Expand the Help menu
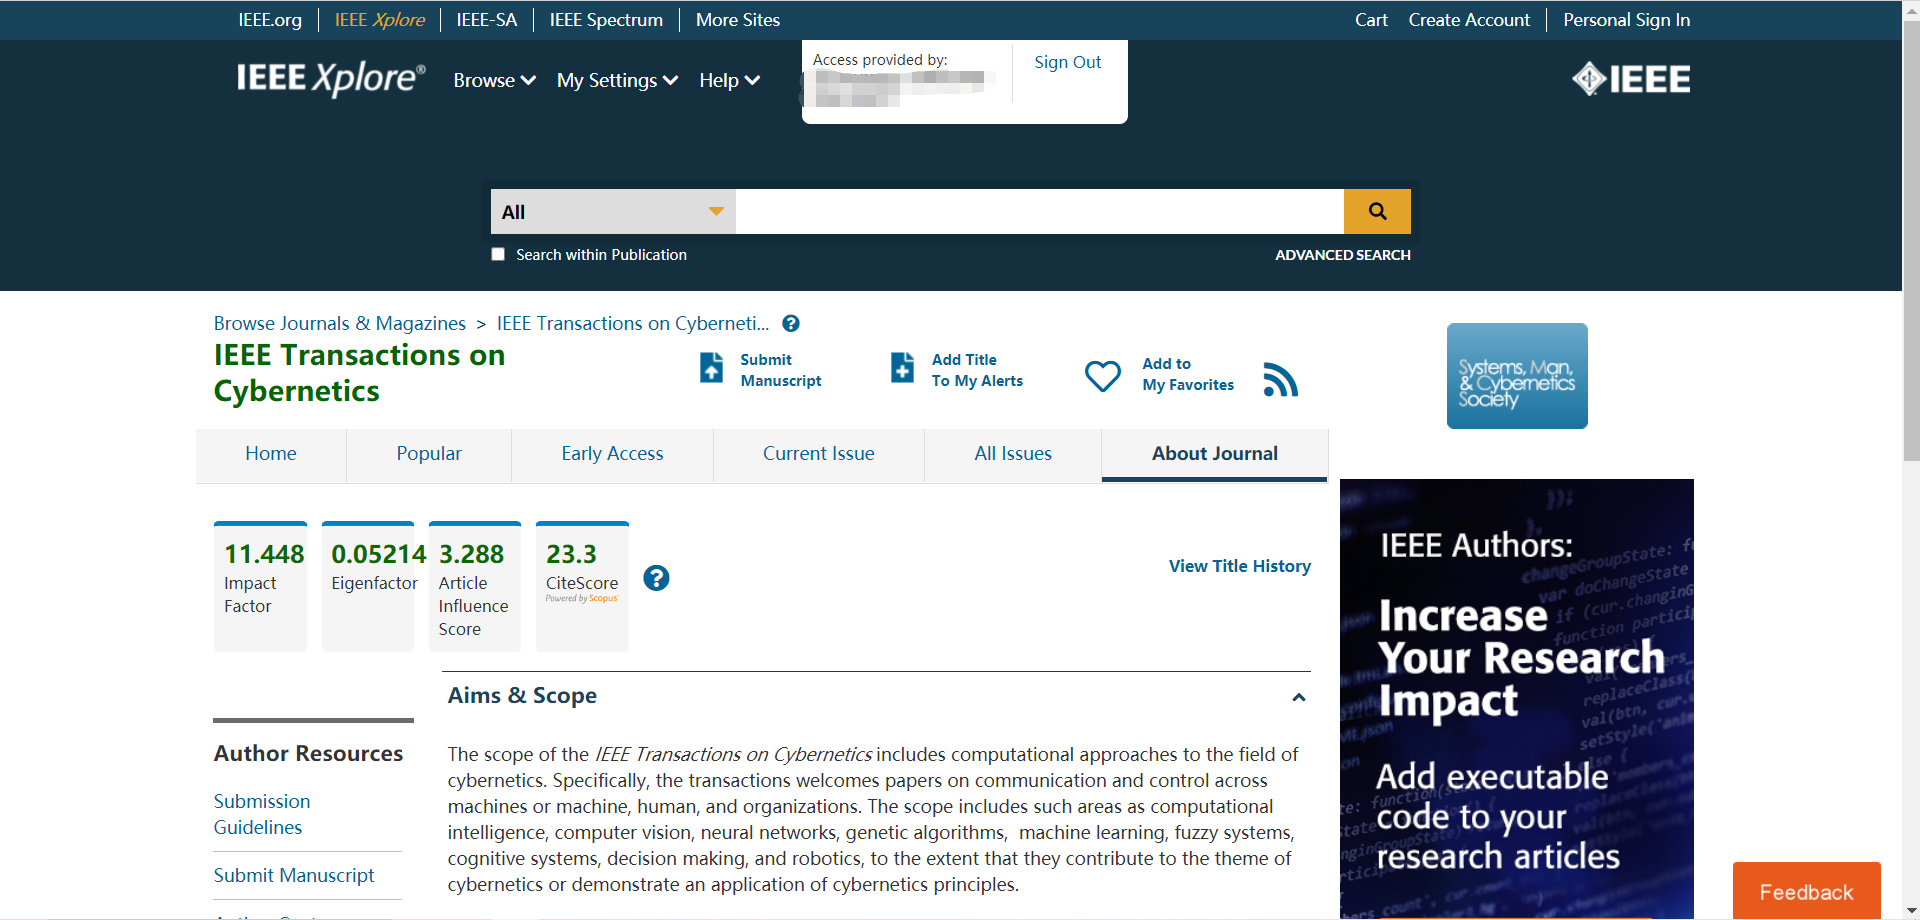This screenshot has height=920, width=1920. pyautogui.click(x=729, y=80)
